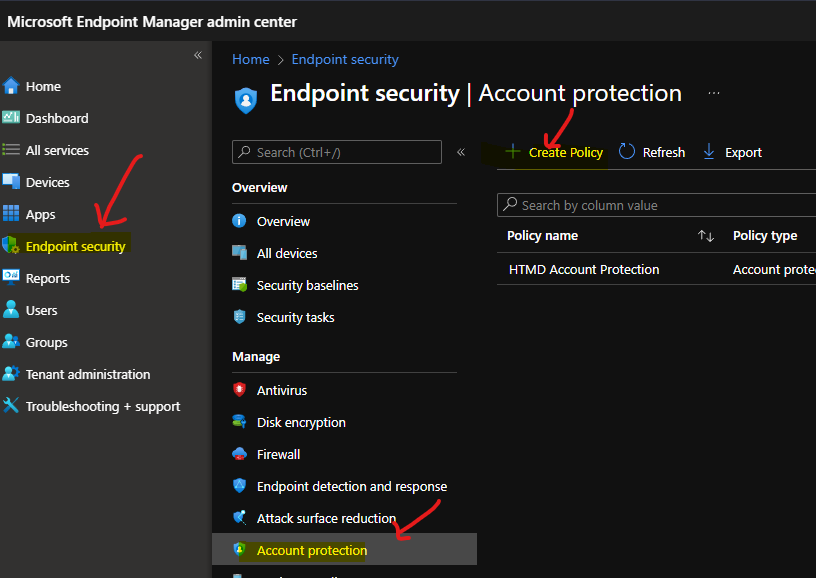
Task: Open the Apps section
Action: pos(41,215)
